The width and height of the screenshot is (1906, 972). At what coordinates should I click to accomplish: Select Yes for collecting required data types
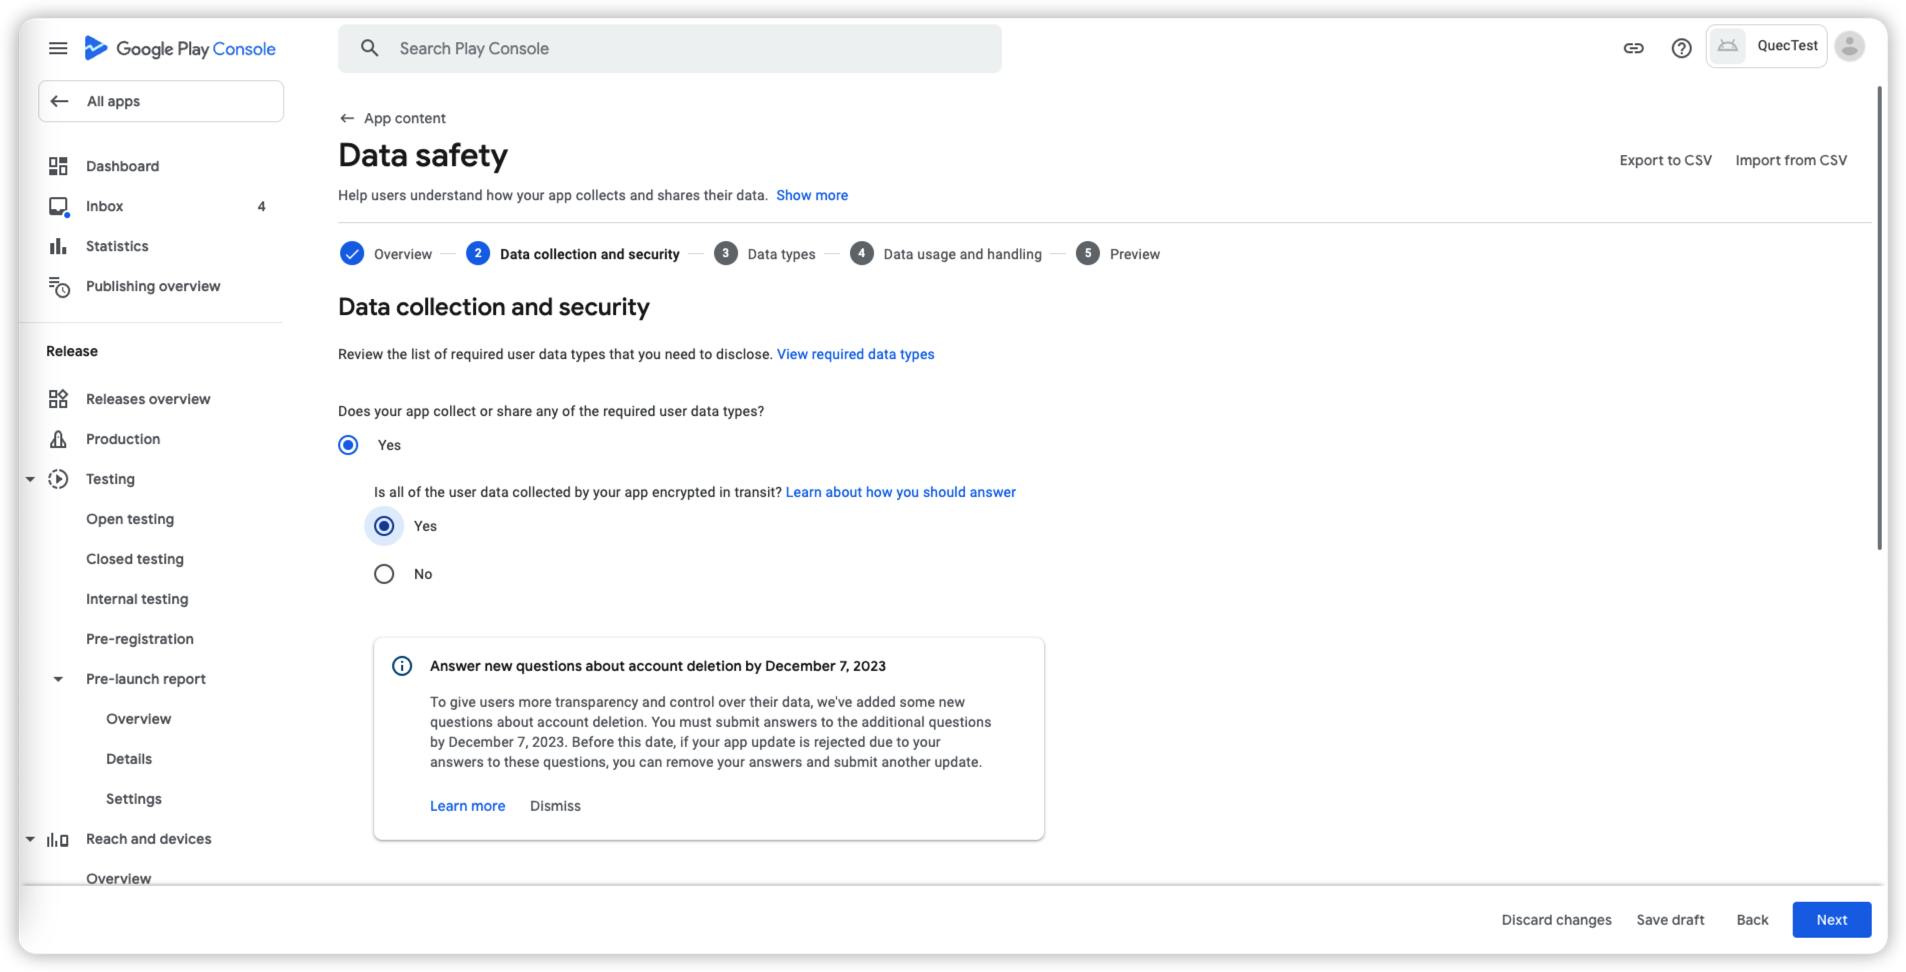click(348, 445)
